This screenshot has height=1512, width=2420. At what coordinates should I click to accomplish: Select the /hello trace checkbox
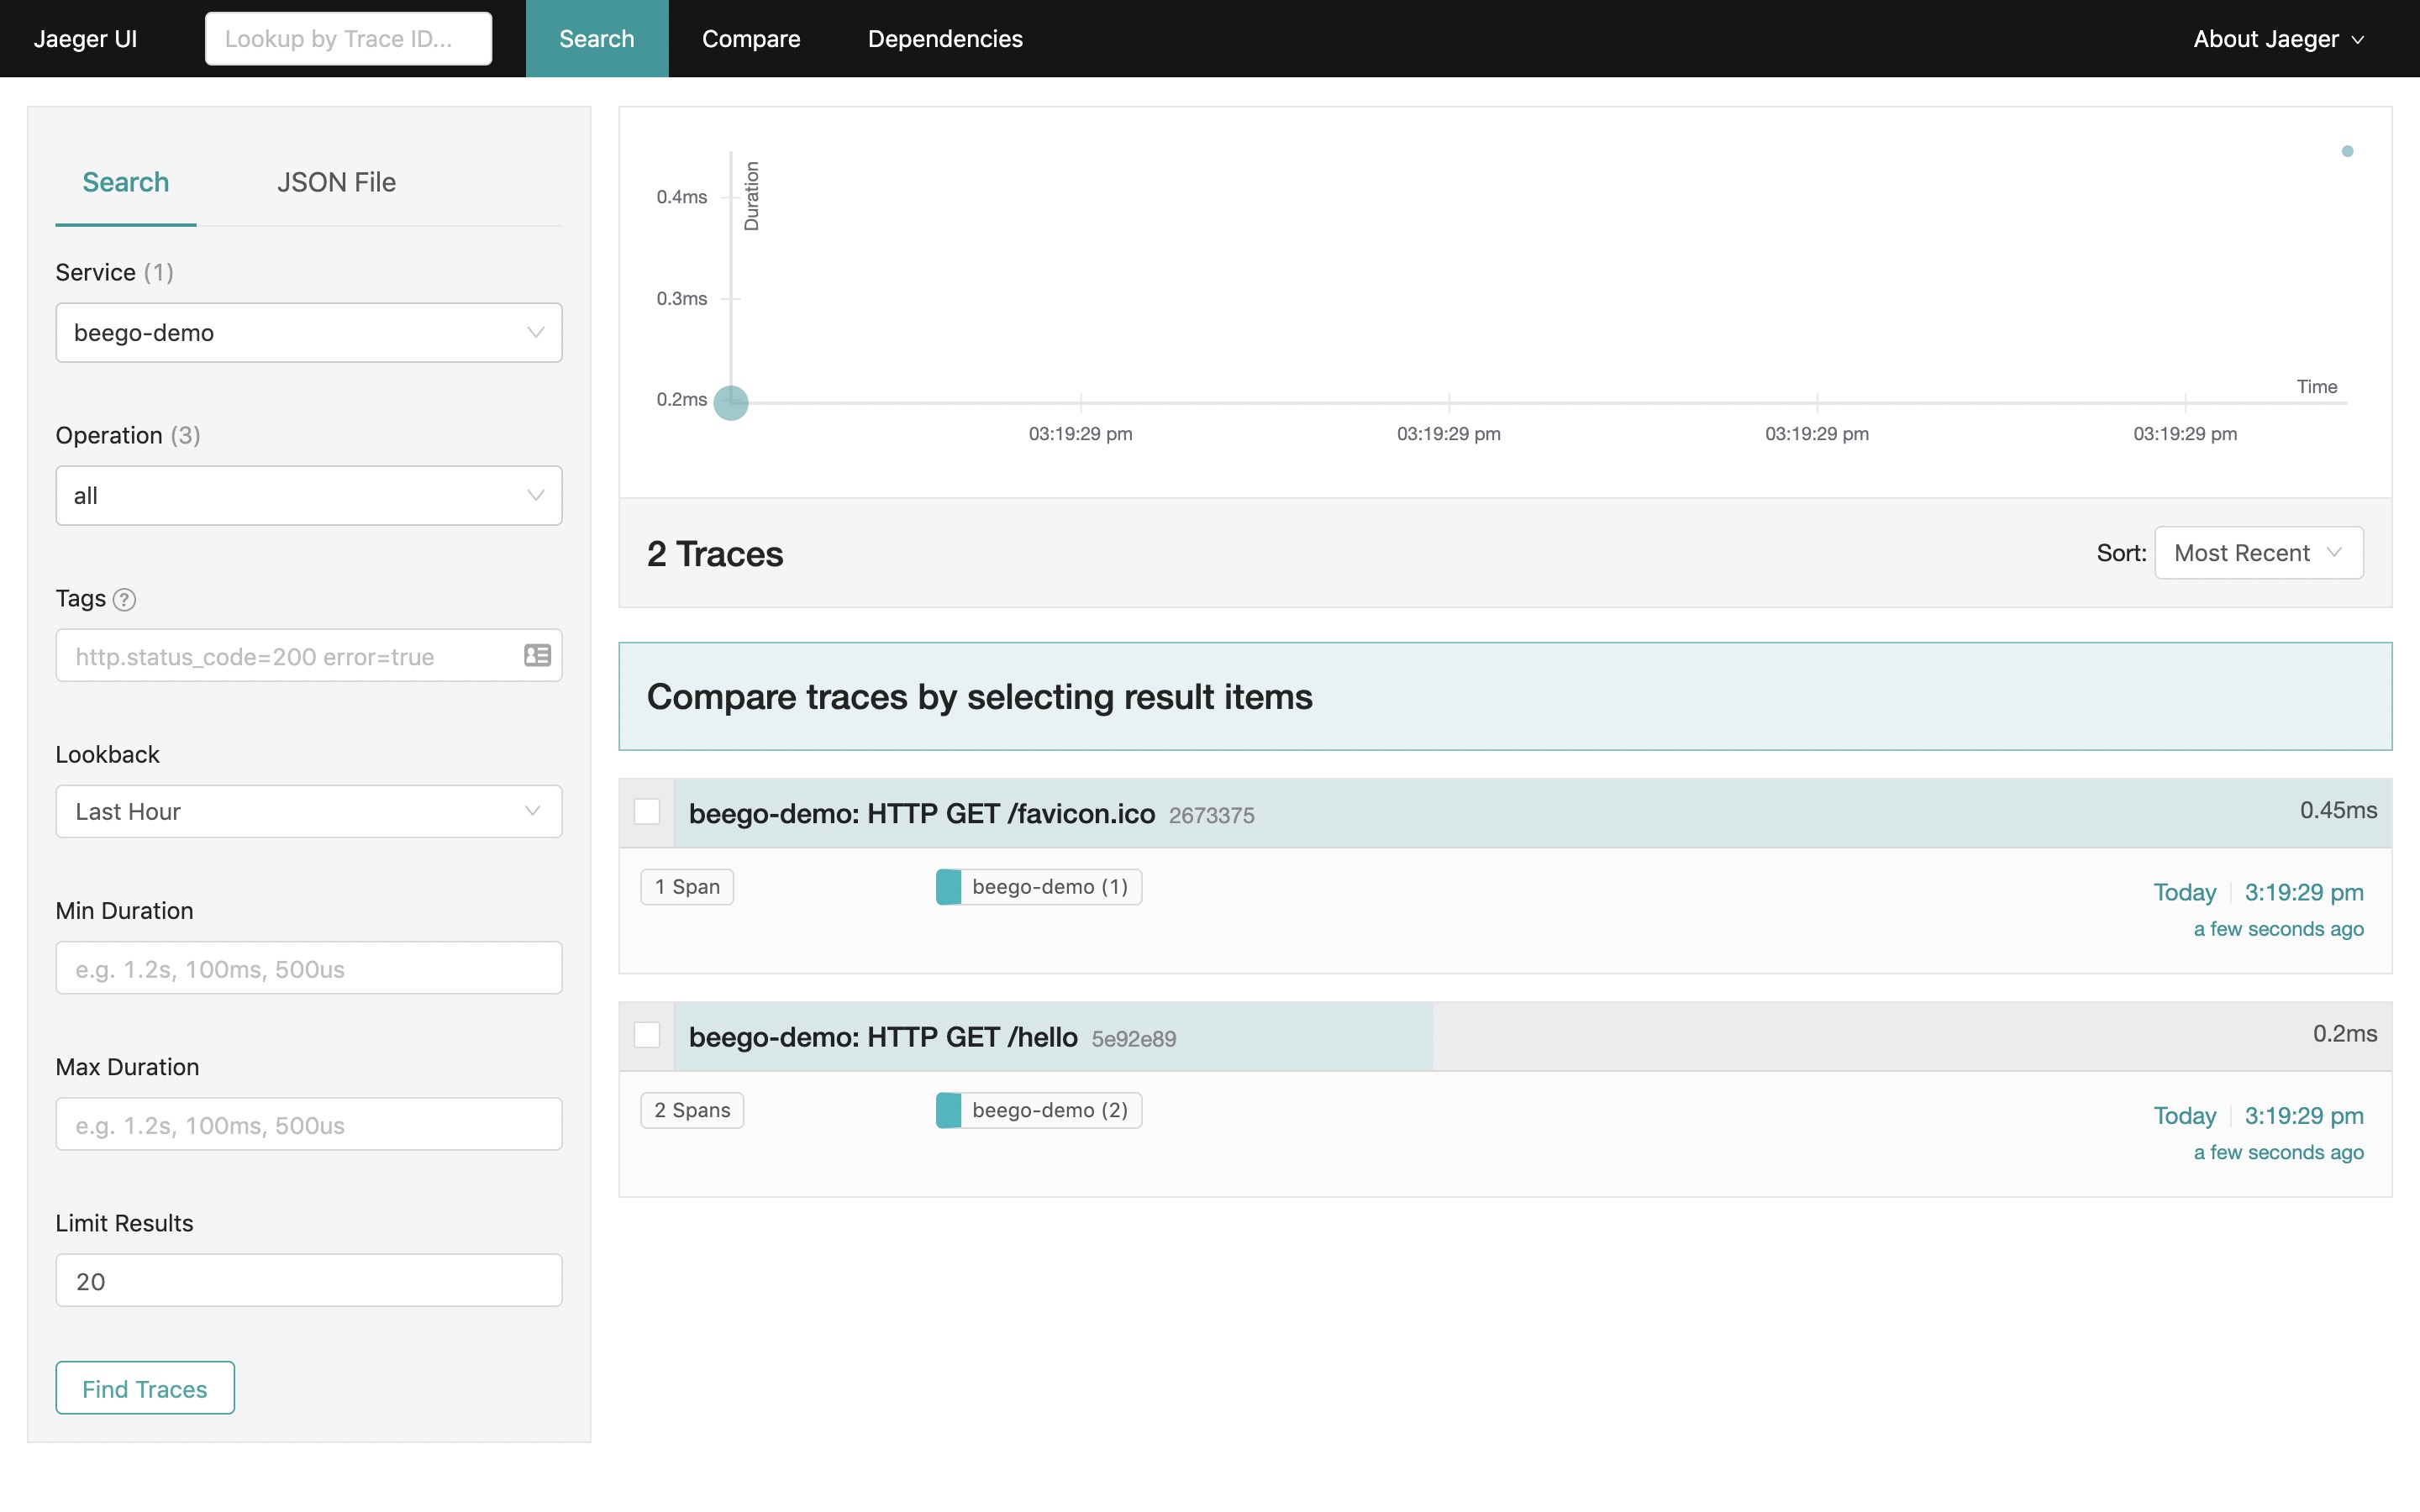click(647, 1035)
